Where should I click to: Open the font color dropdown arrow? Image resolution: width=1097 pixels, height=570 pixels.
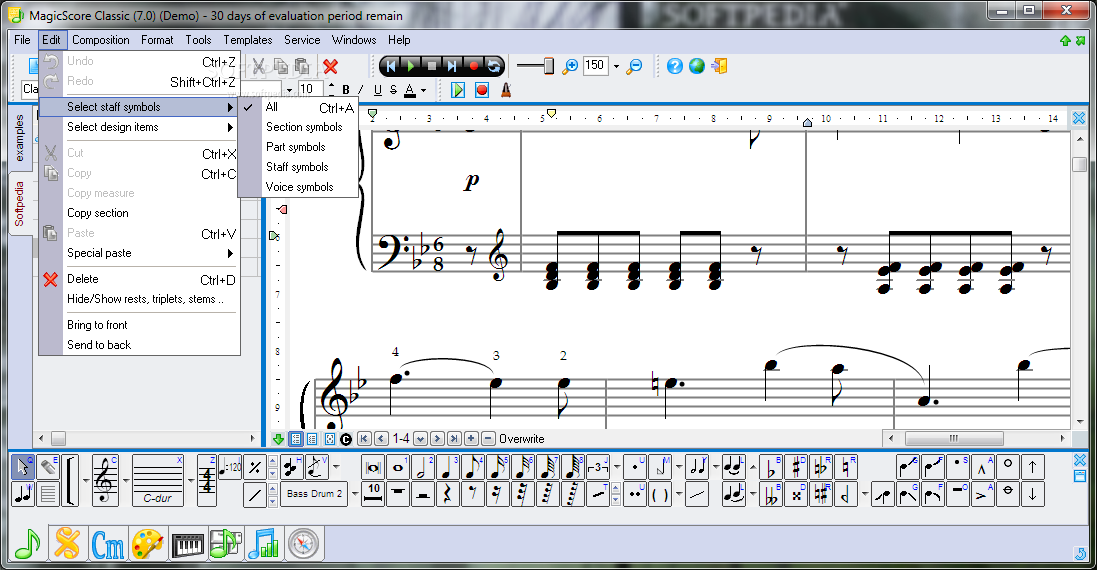pyautogui.click(x=423, y=90)
